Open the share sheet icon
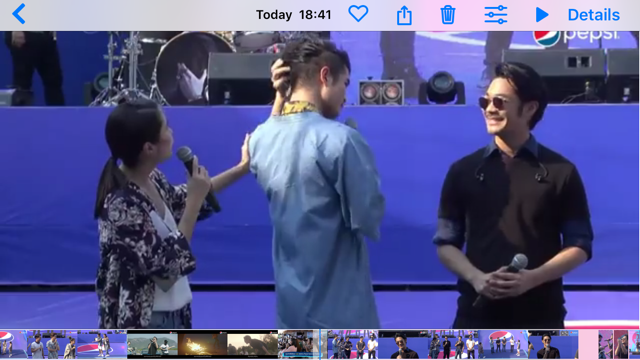This screenshot has width=640, height=360. (404, 15)
